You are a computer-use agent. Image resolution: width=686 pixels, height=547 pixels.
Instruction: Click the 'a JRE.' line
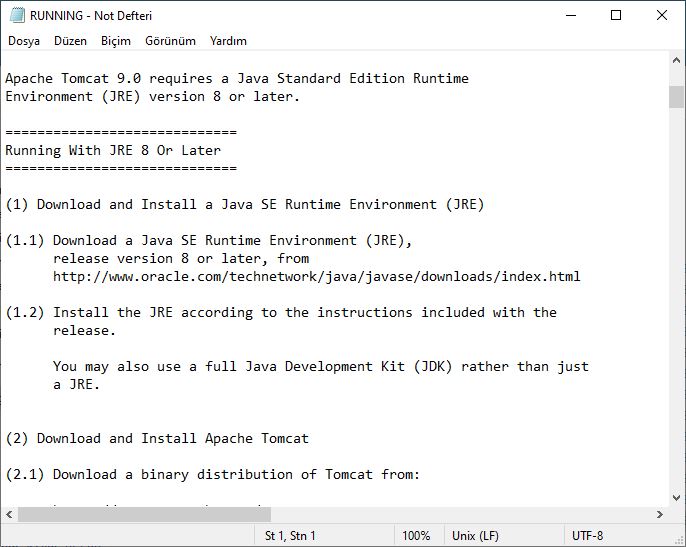tap(76, 385)
